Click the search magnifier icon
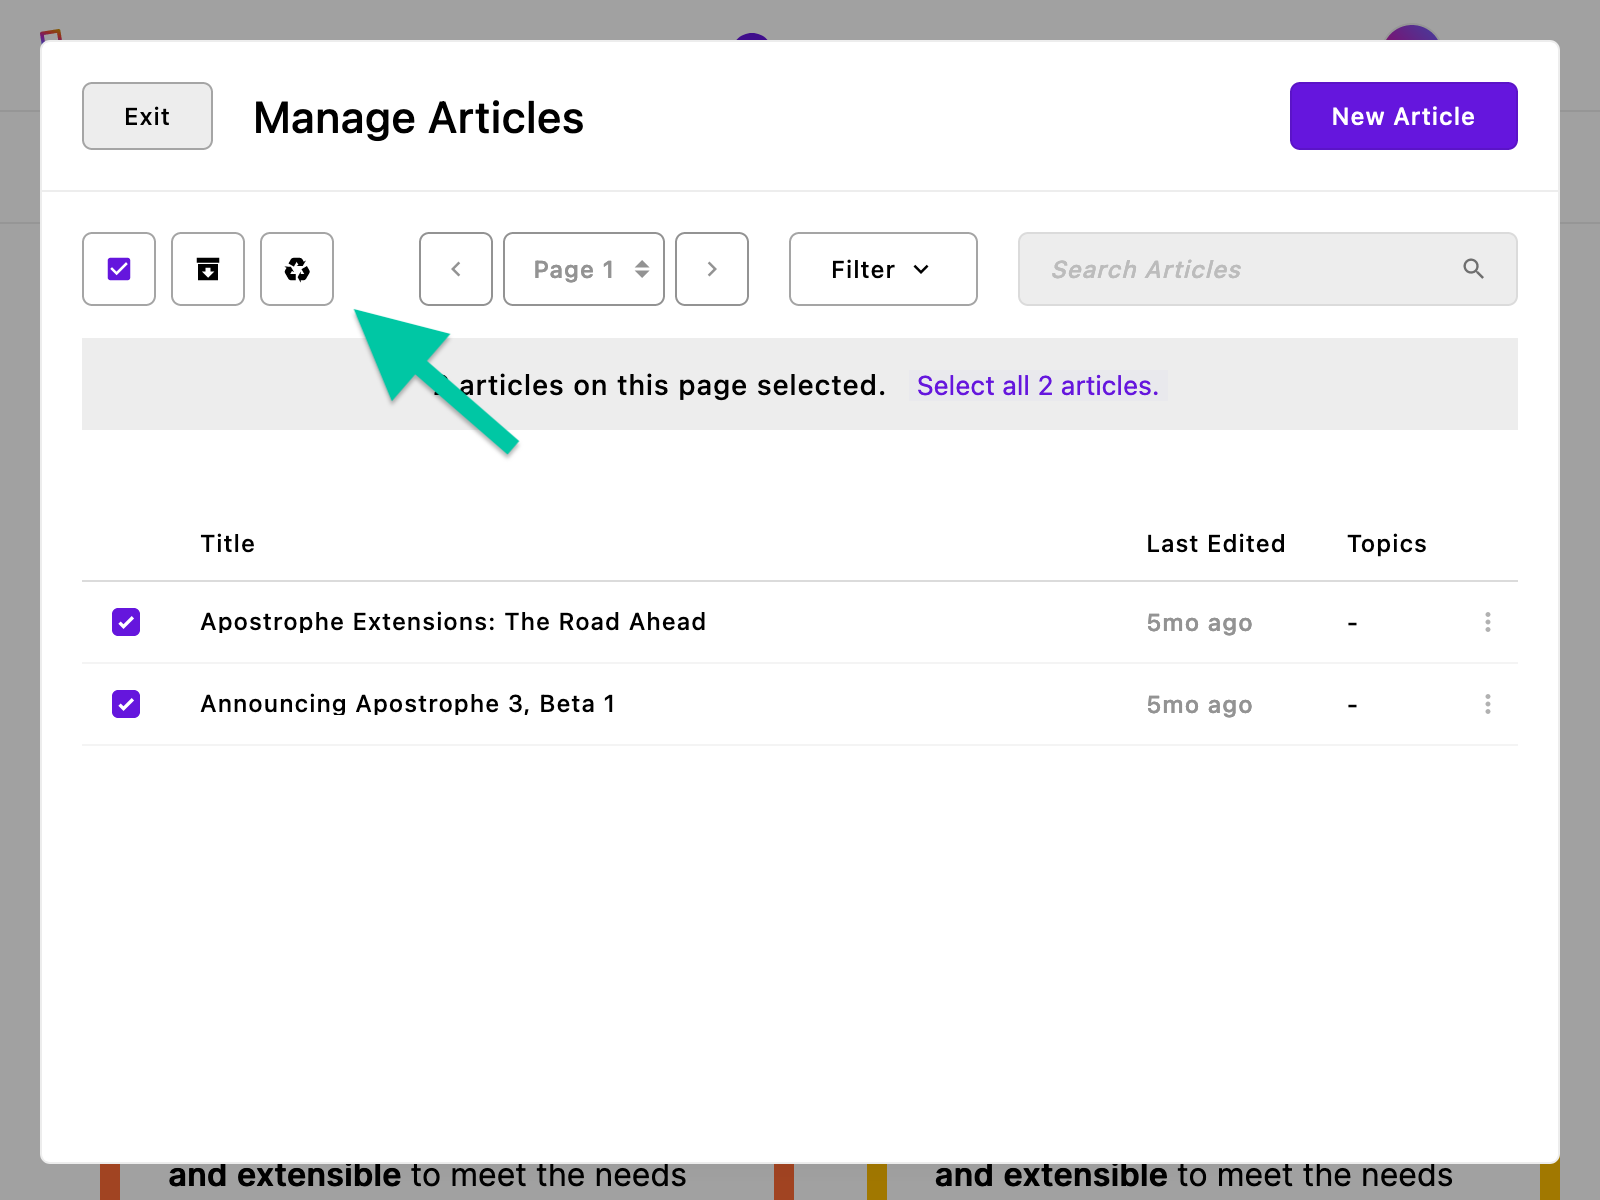 tap(1474, 269)
